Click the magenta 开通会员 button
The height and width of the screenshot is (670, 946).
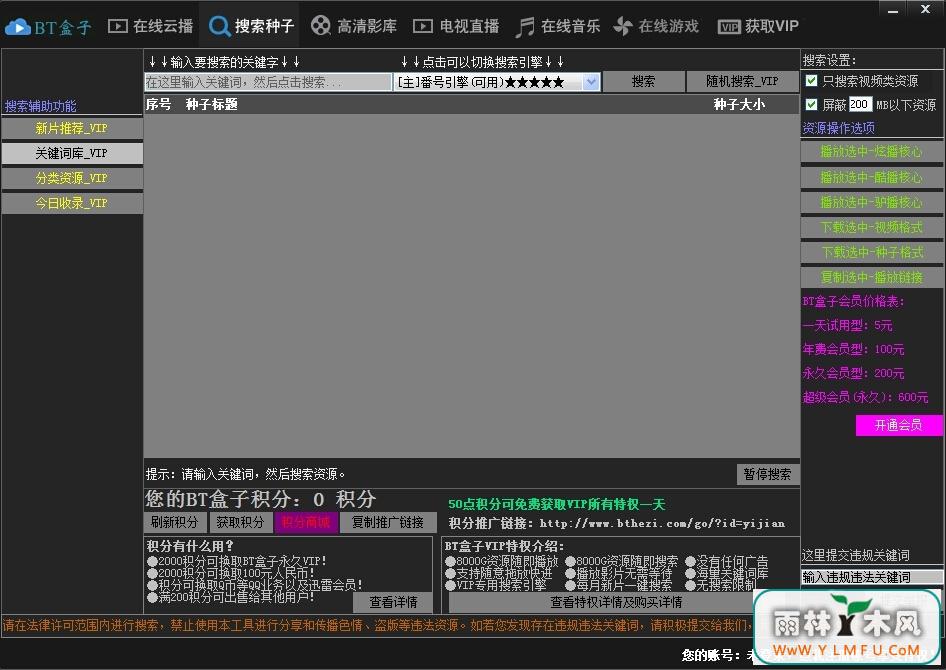[x=898, y=425]
